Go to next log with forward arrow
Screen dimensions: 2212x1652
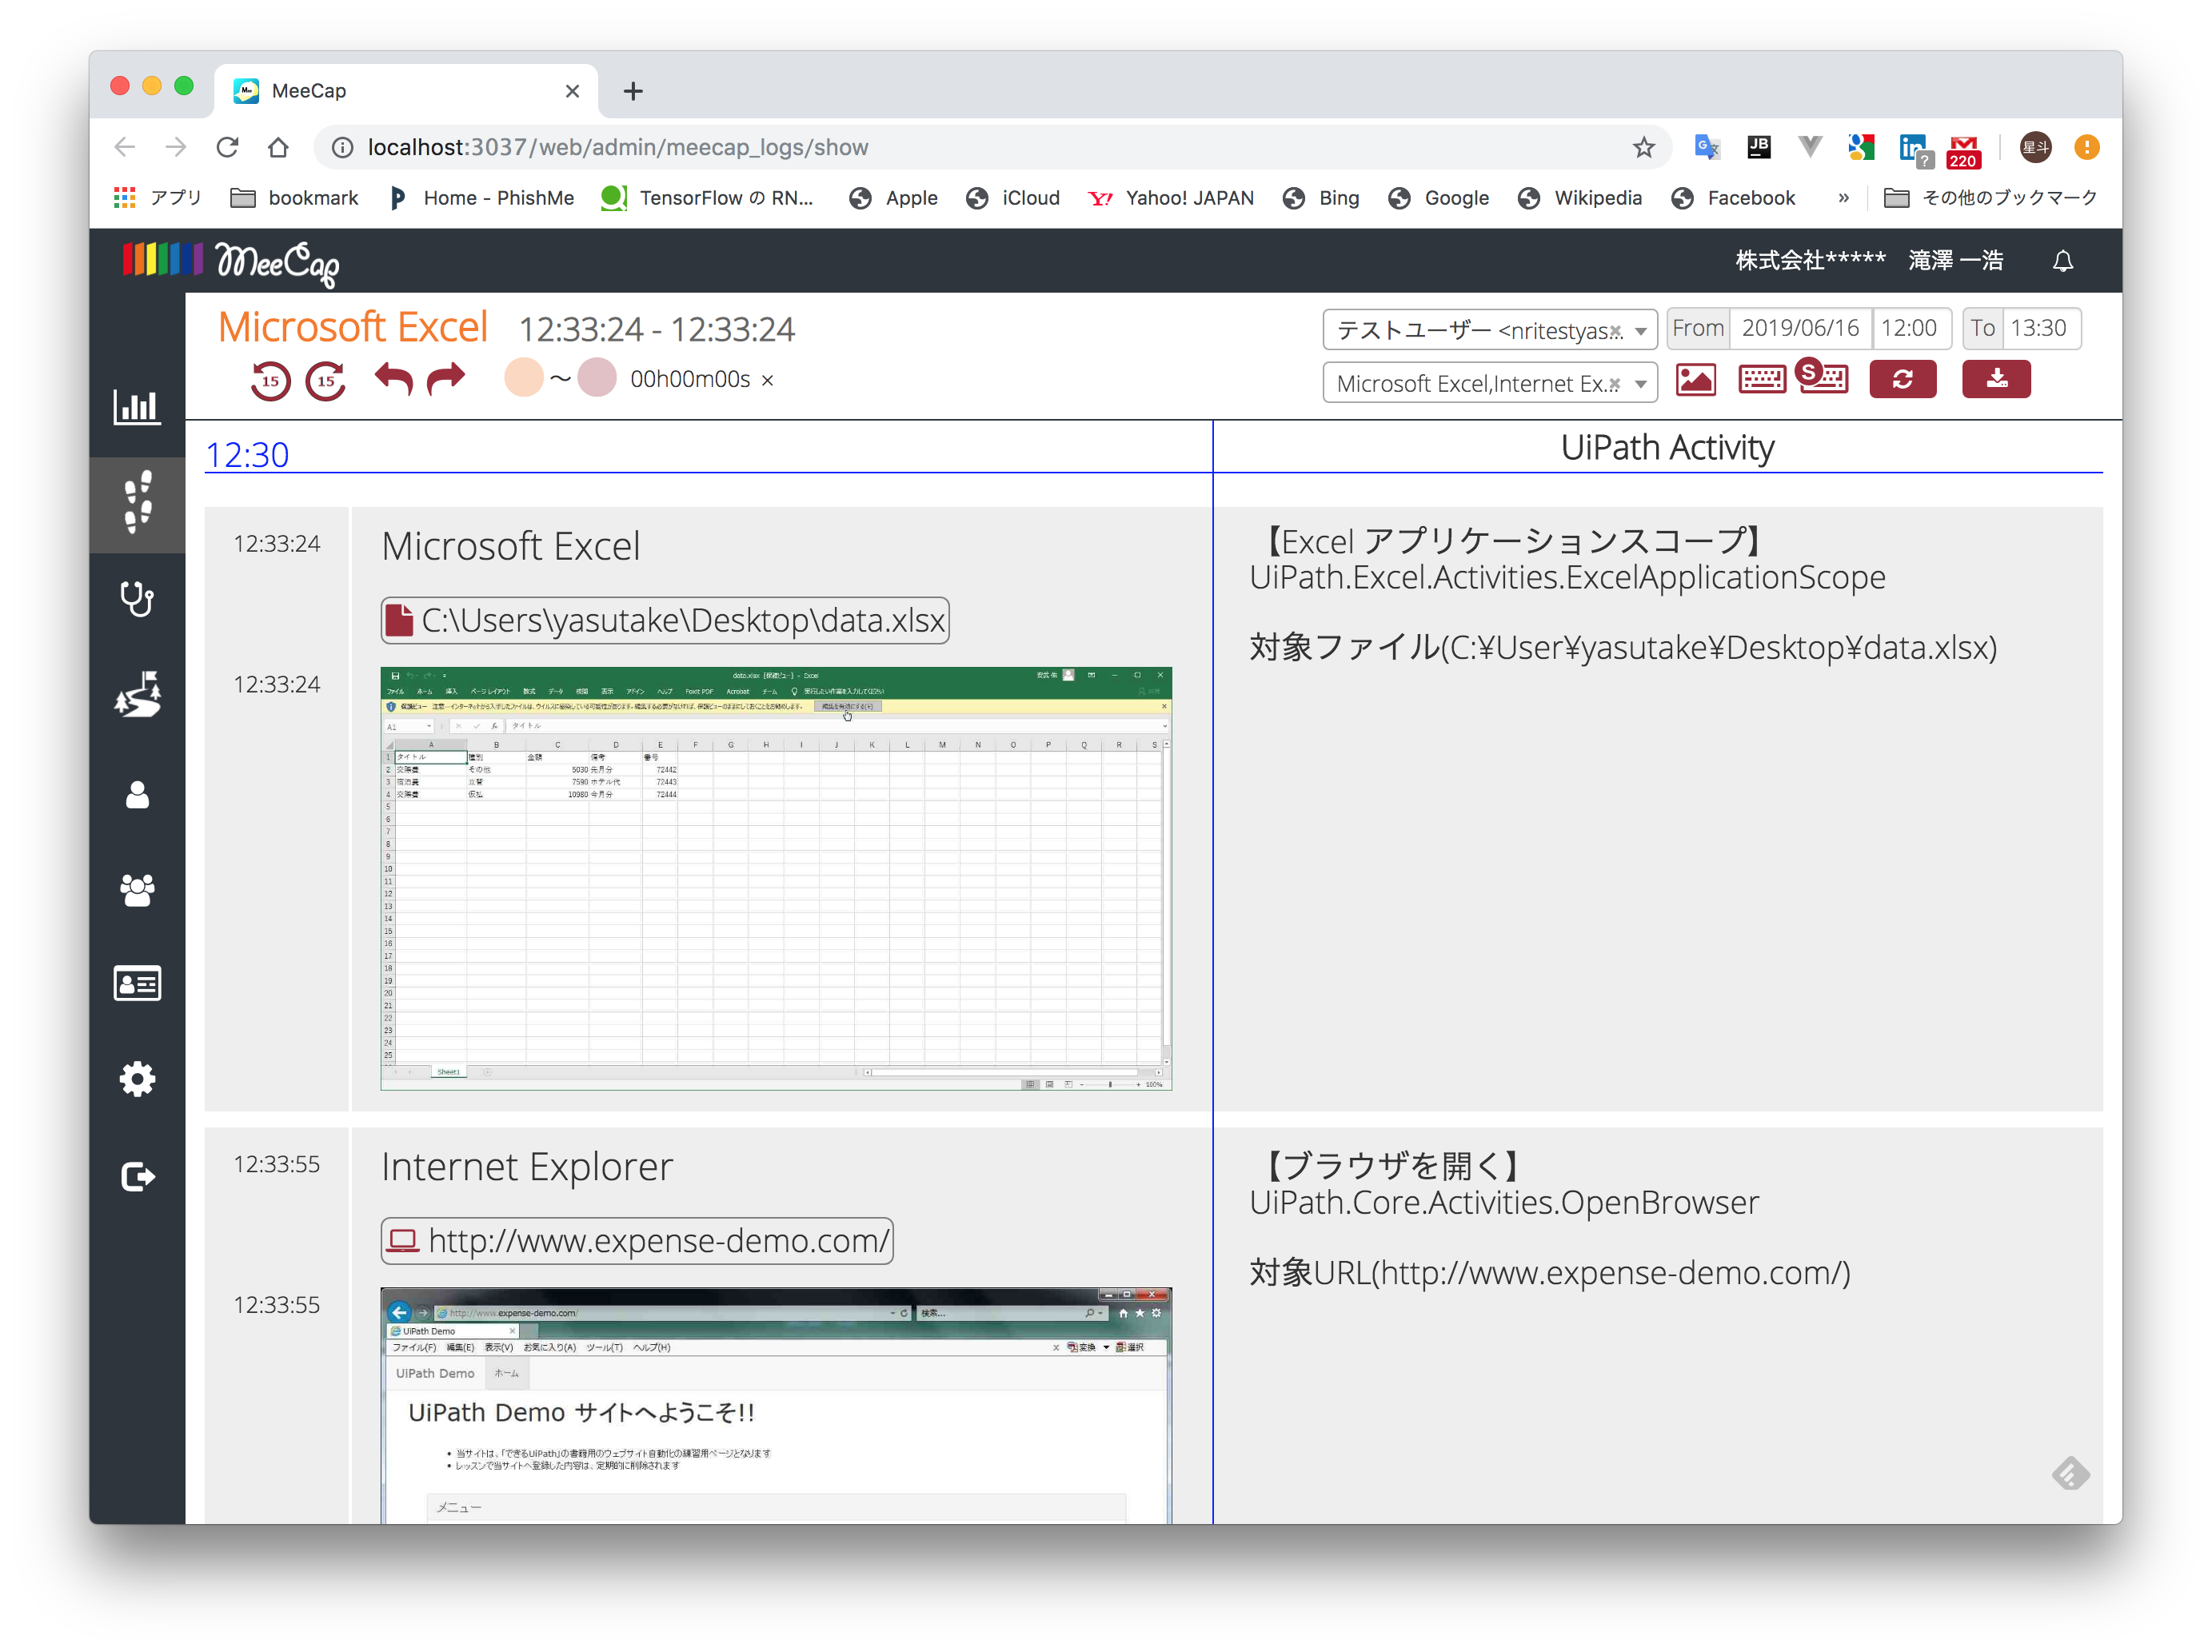coord(446,378)
